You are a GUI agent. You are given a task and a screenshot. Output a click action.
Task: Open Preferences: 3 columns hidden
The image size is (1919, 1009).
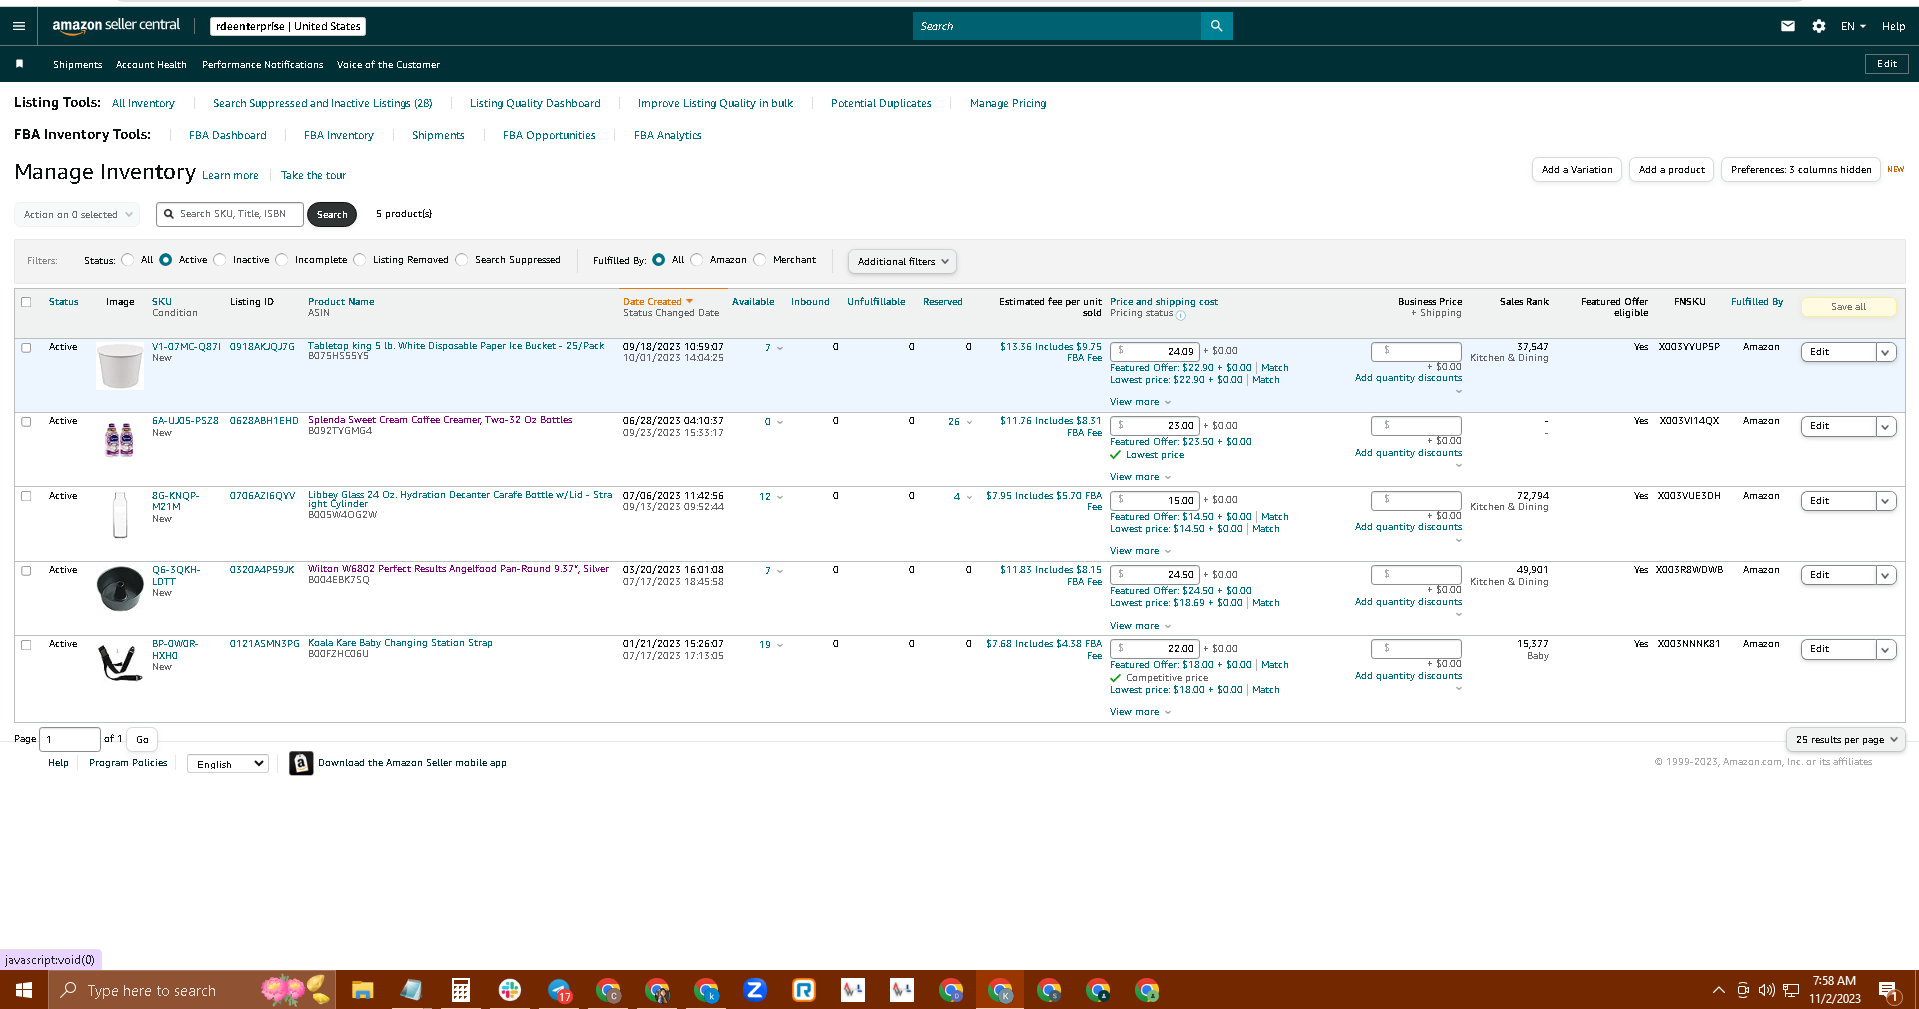[1801, 170]
